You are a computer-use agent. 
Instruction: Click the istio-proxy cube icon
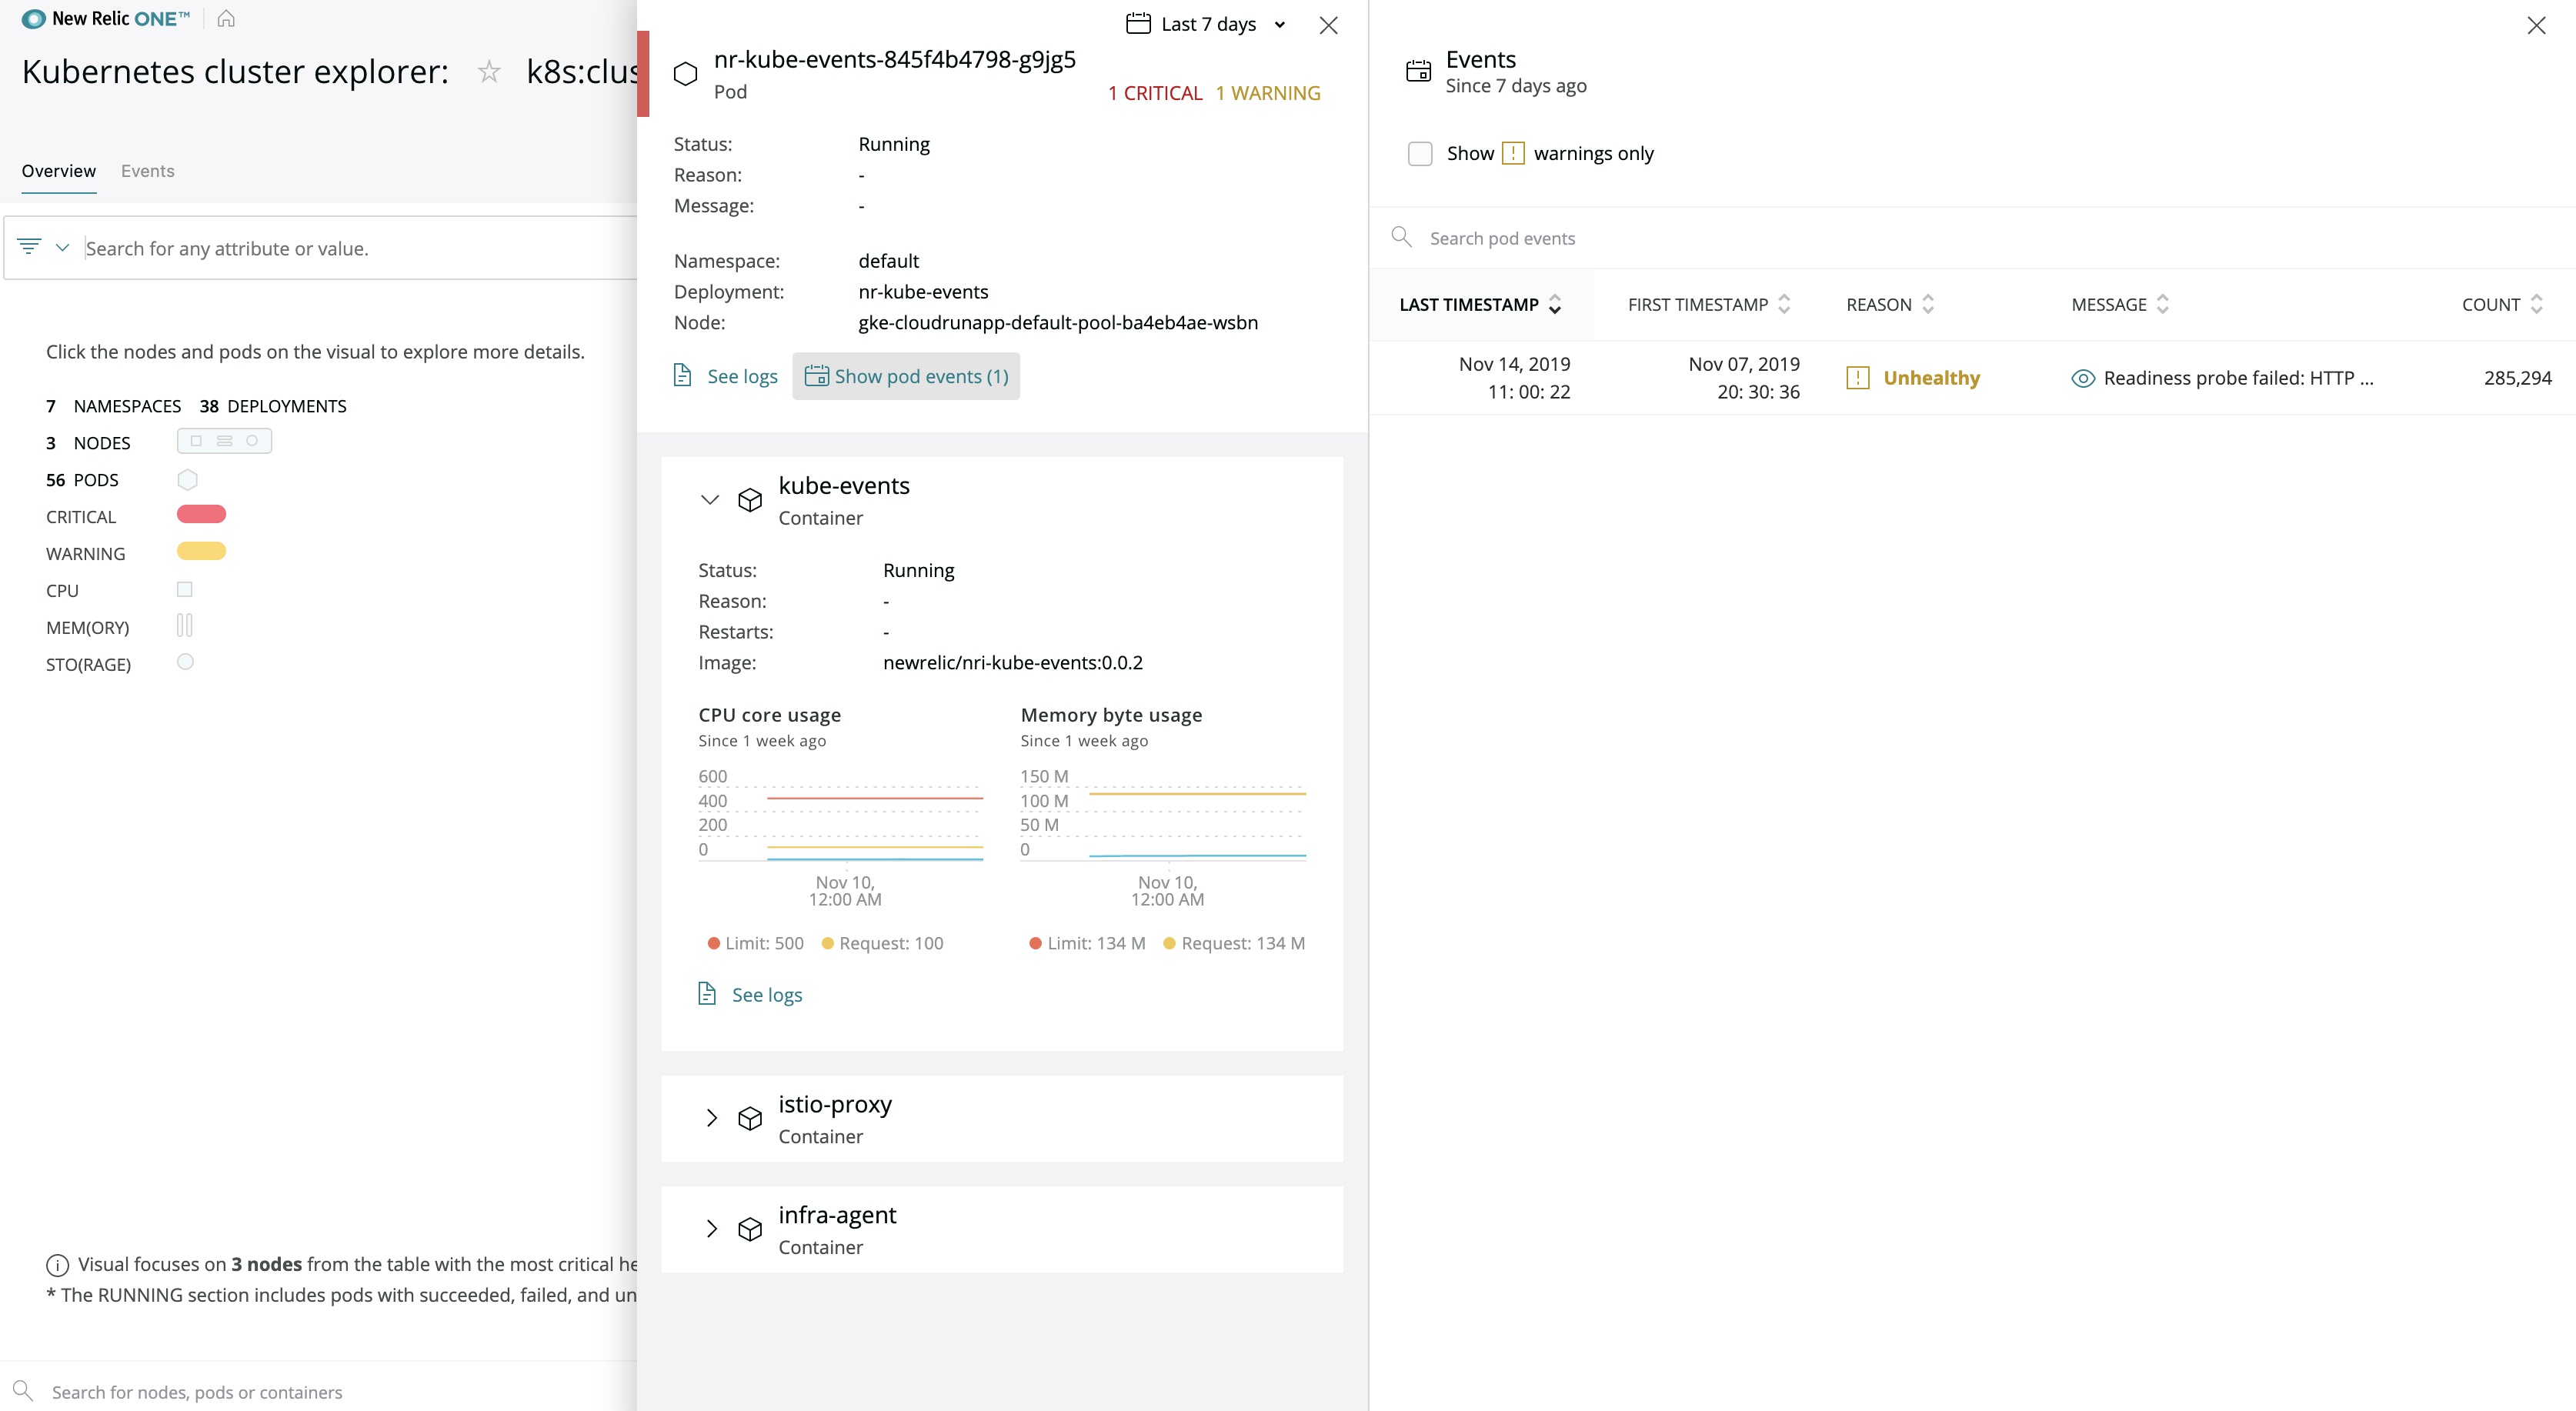tap(750, 1118)
